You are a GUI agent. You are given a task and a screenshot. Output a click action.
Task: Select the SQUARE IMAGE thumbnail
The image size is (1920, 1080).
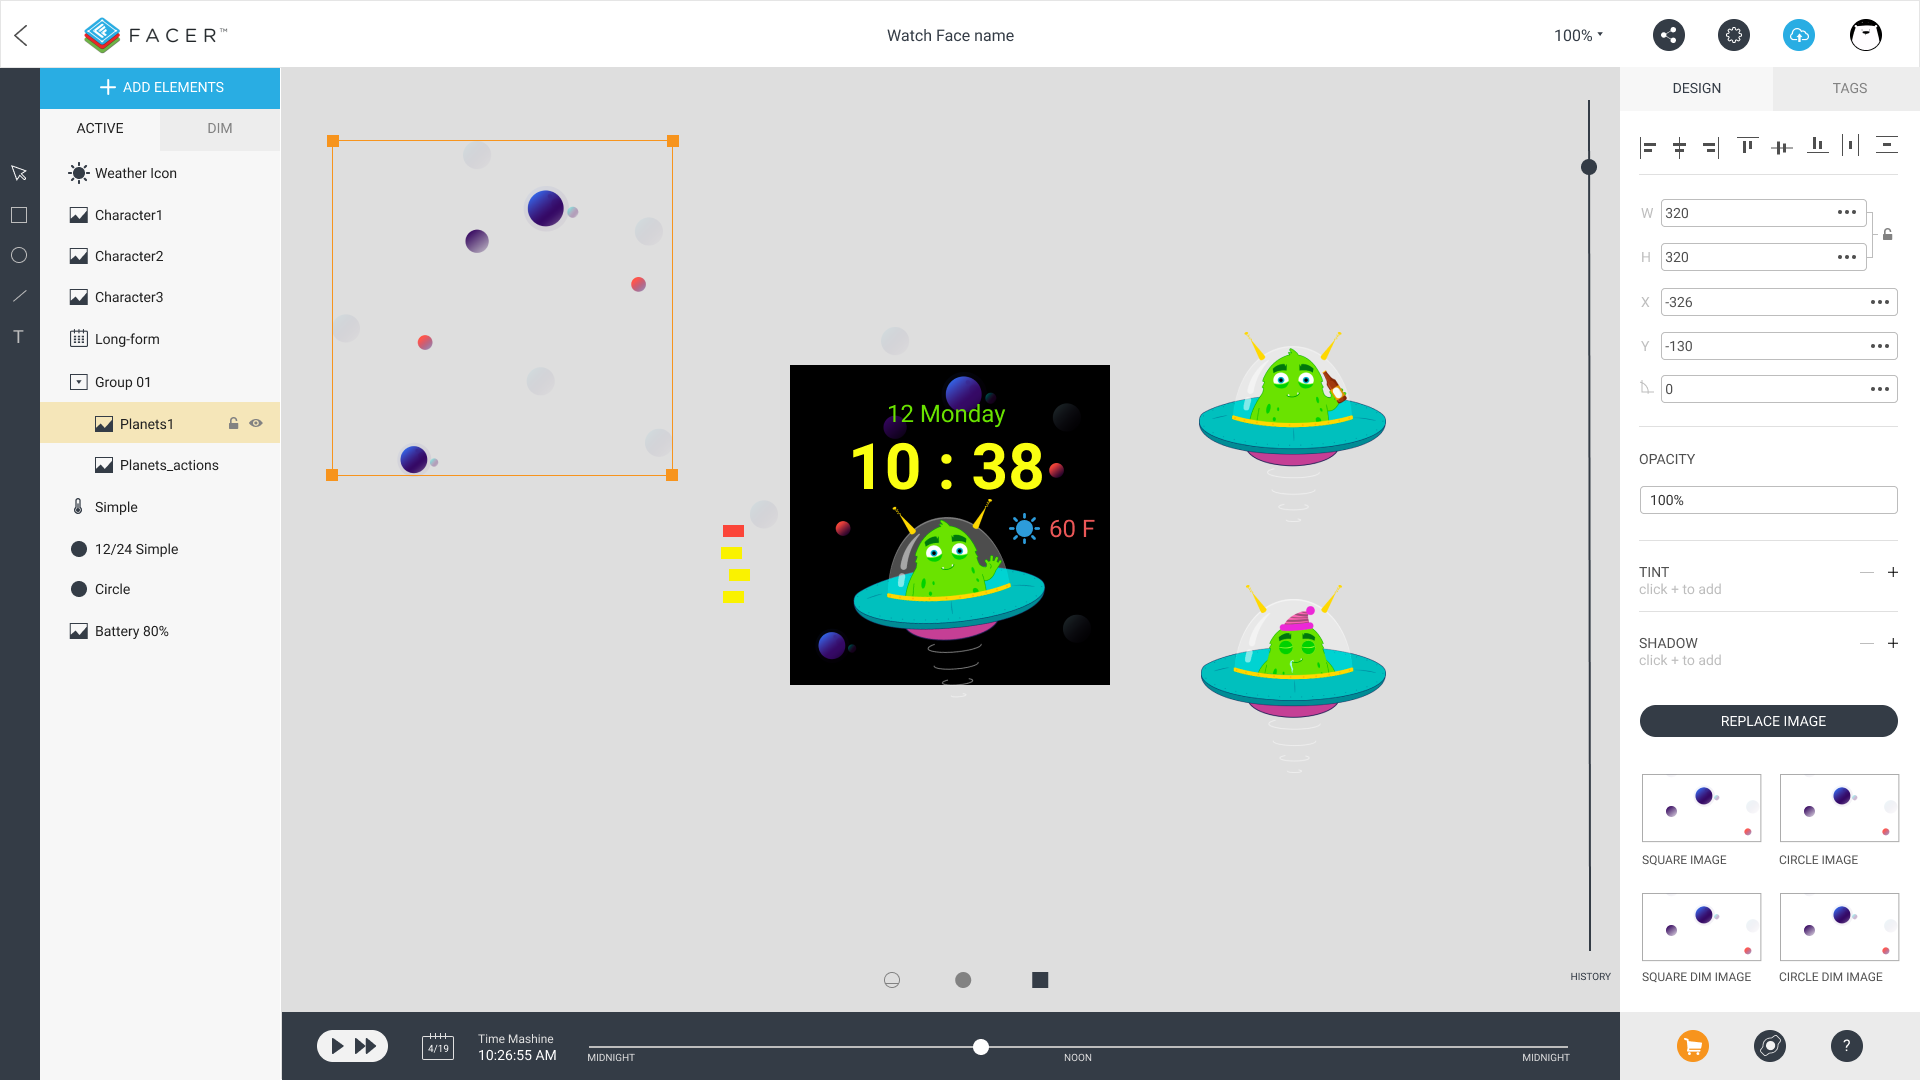pyautogui.click(x=1700, y=808)
